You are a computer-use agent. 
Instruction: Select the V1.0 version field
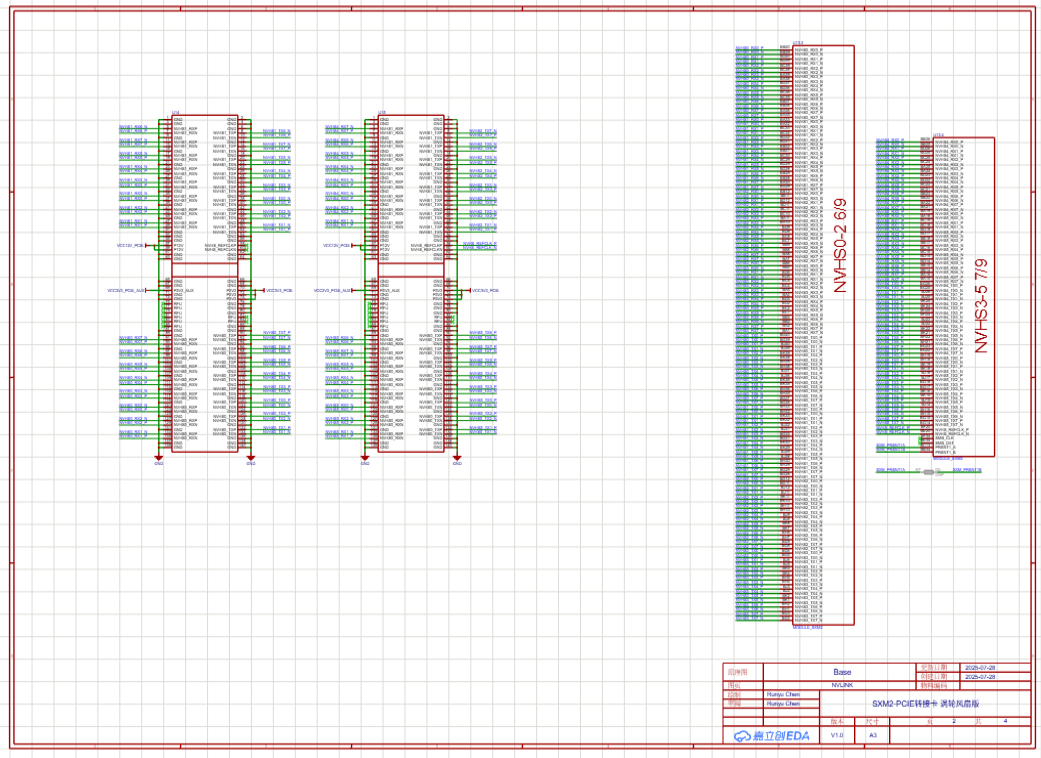[x=837, y=735]
